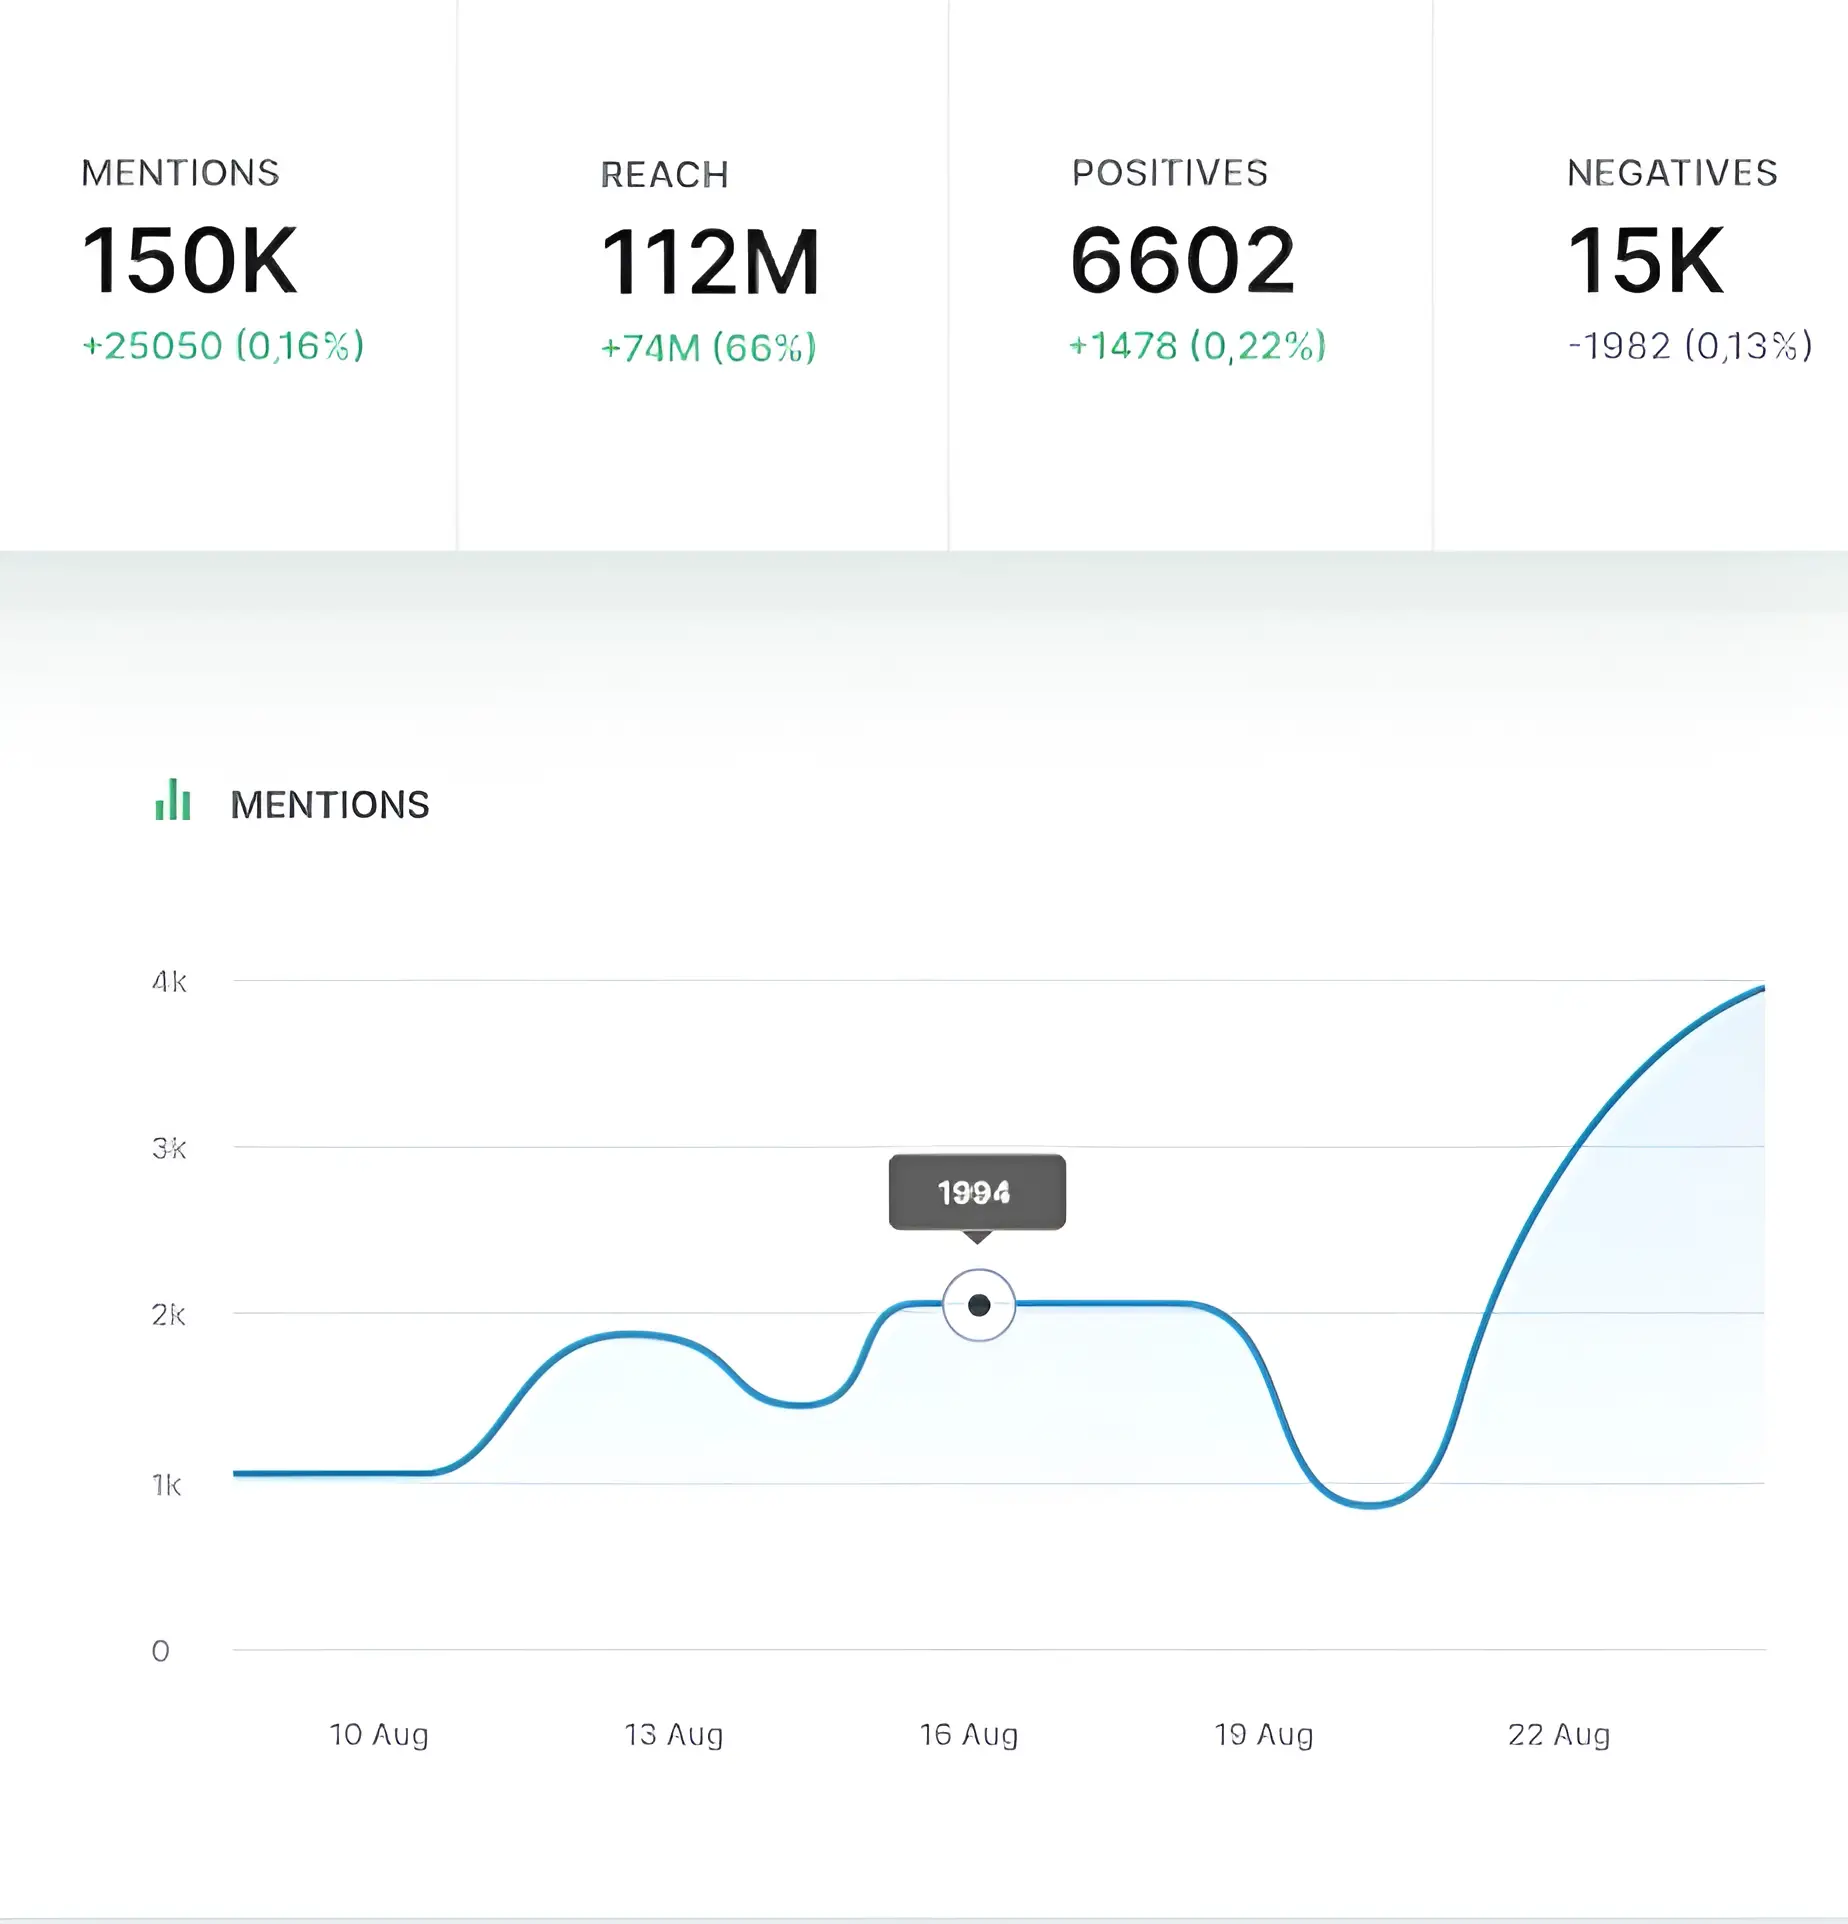Viewport: 1848px width, 1924px height.
Task: Click the MENTIONS label in the top card
Action: [x=181, y=173]
